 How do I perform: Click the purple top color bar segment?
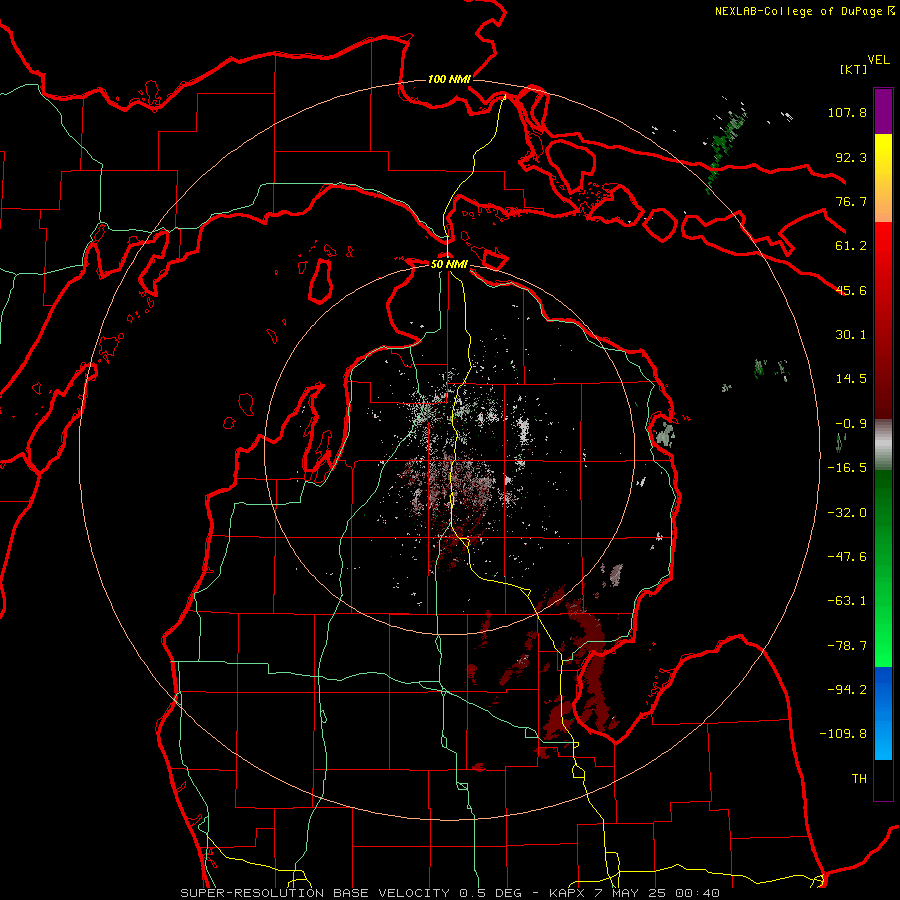click(883, 112)
